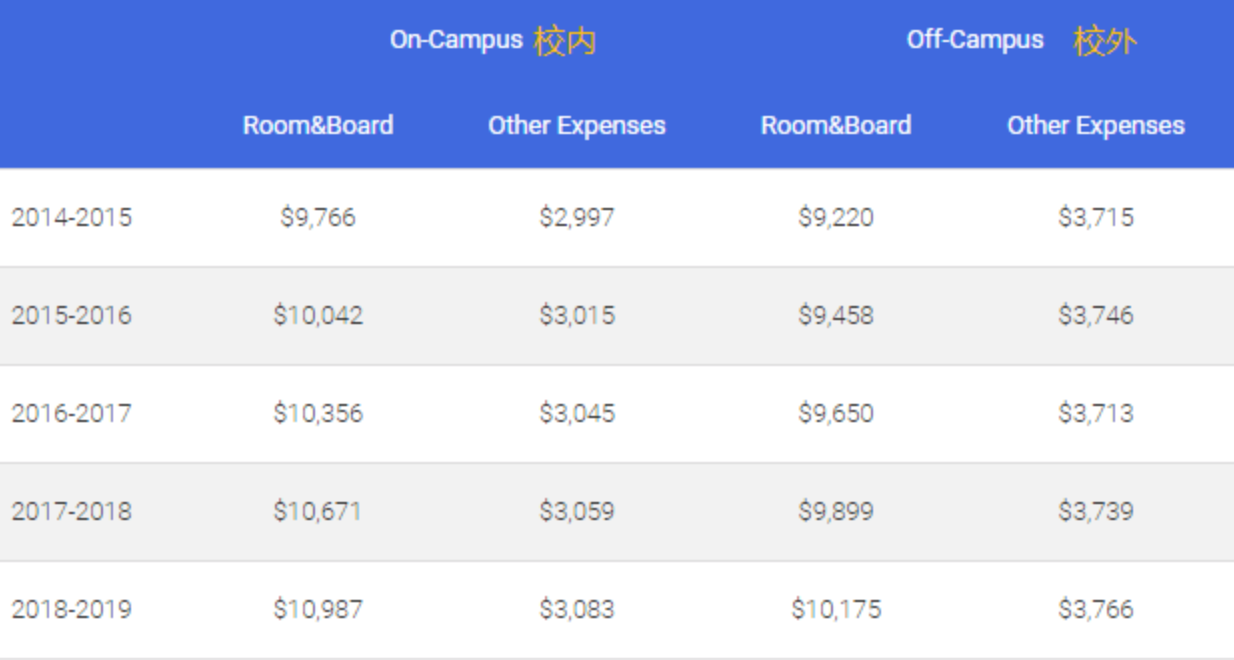Select the $10,175 cell
Screen dimensions: 1234x660
click(836, 610)
